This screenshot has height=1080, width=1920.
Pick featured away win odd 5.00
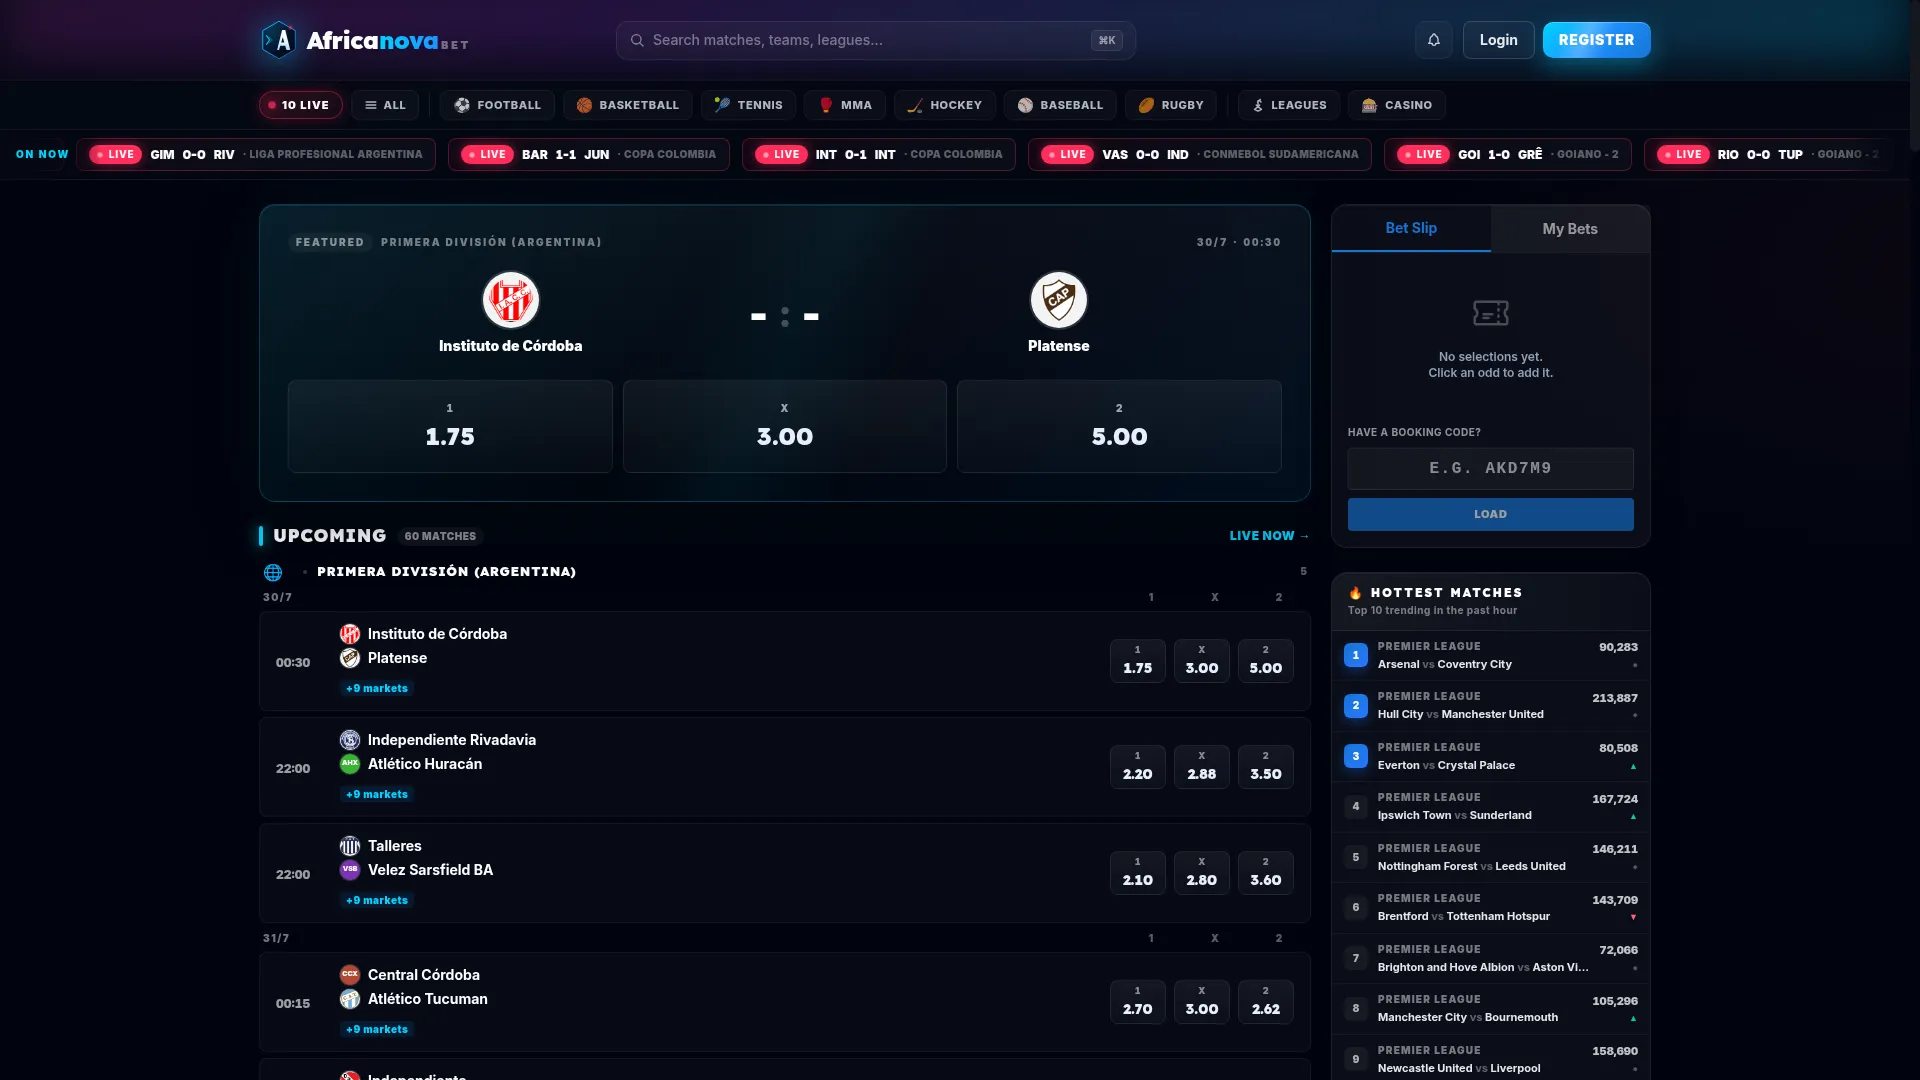pyautogui.click(x=1119, y=426)
